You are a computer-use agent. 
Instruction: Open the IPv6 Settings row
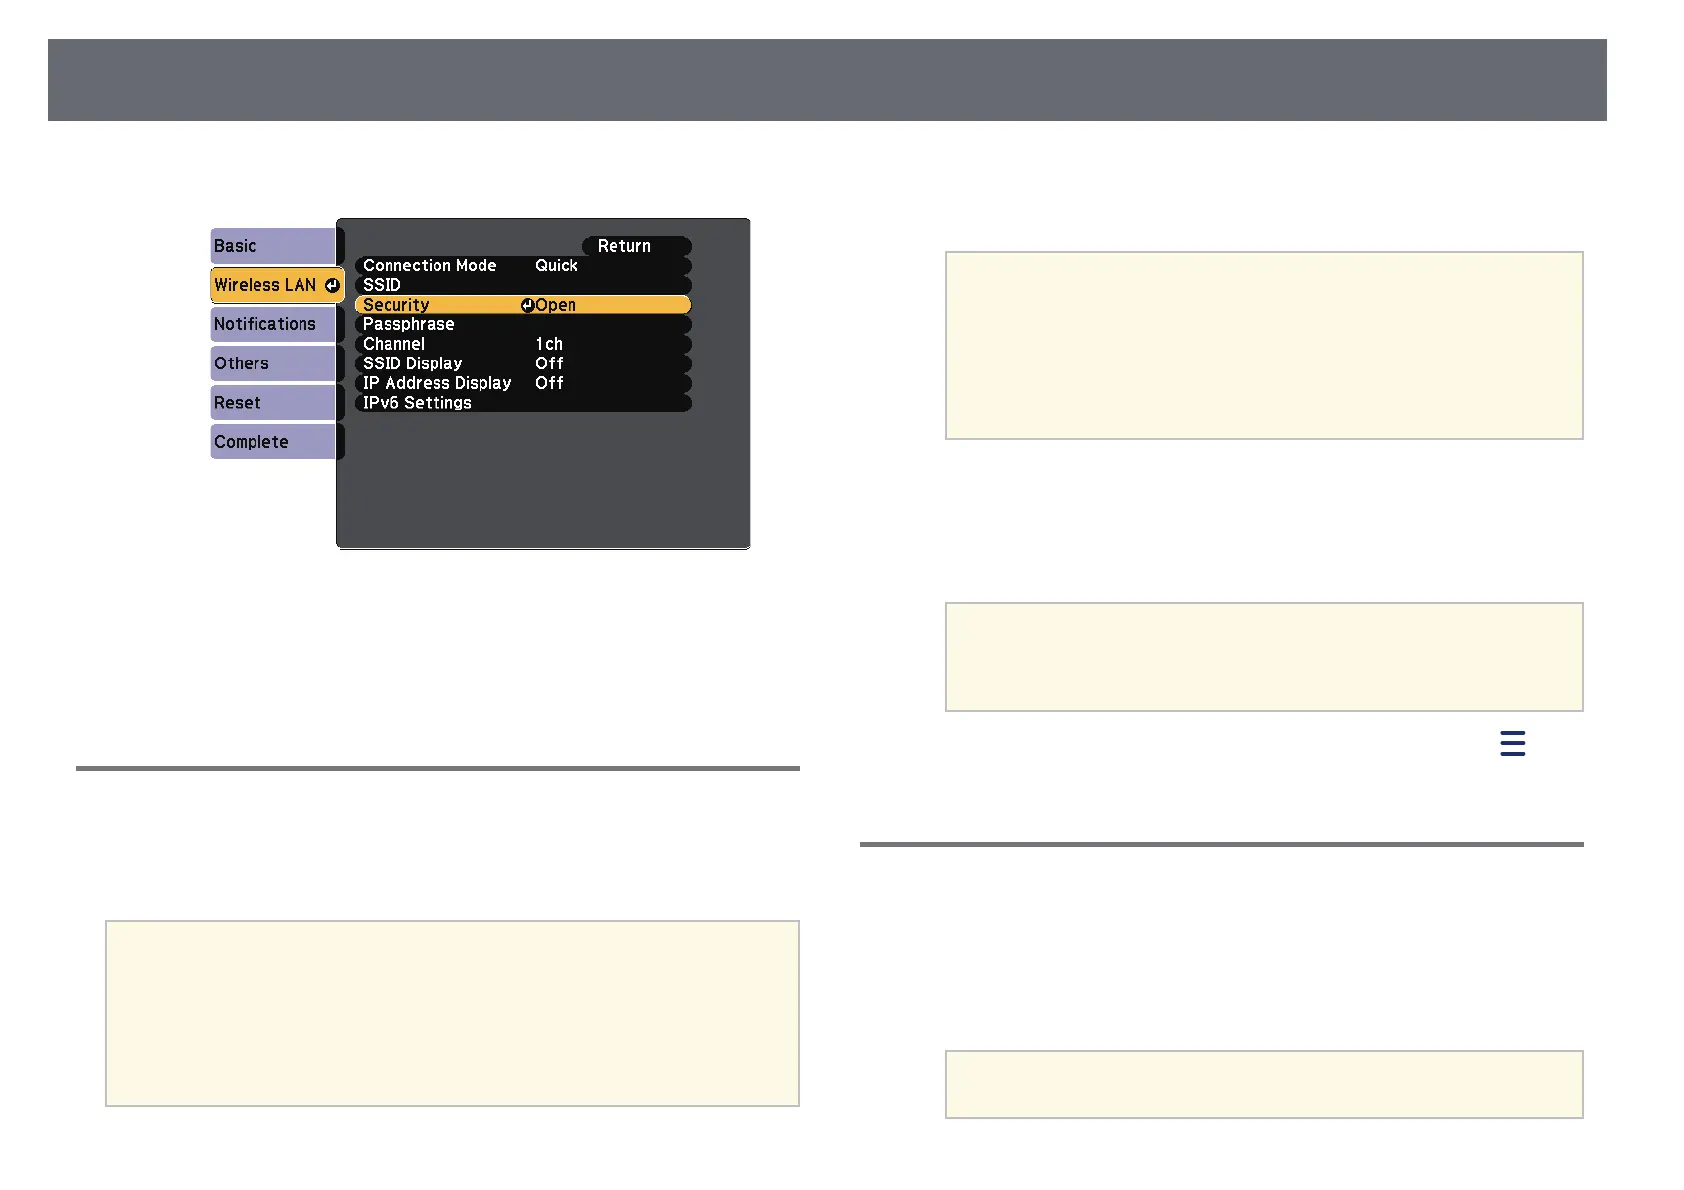[523, 403]
